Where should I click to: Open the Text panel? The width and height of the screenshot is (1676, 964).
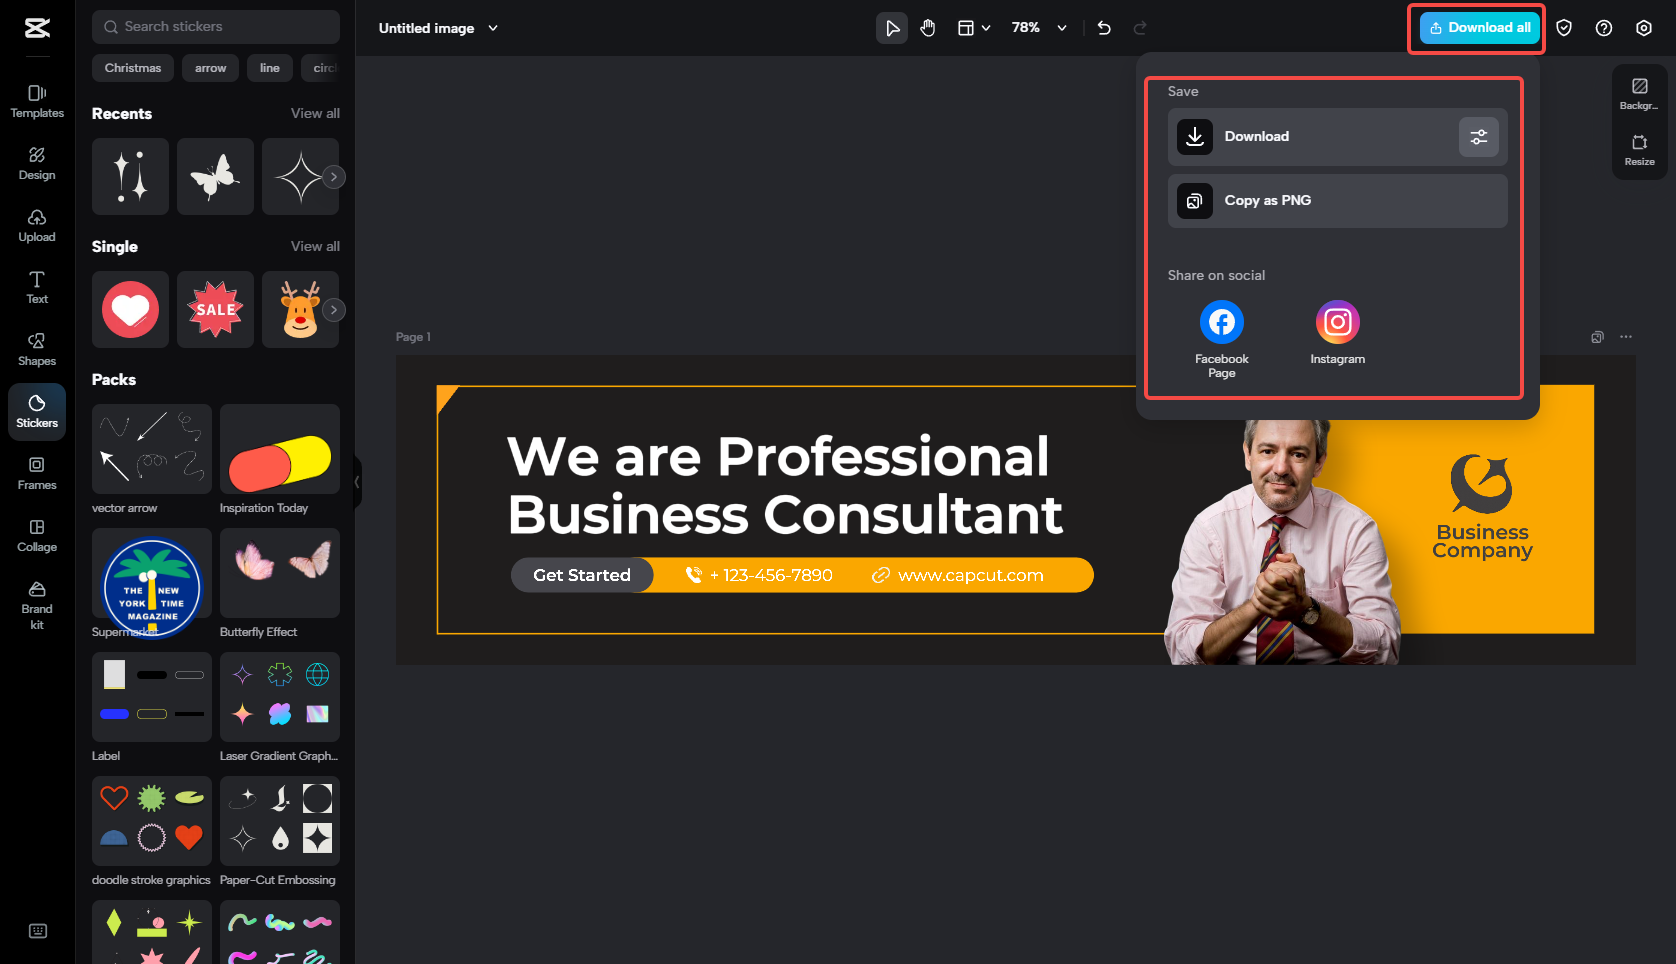[x=36, y=287]
